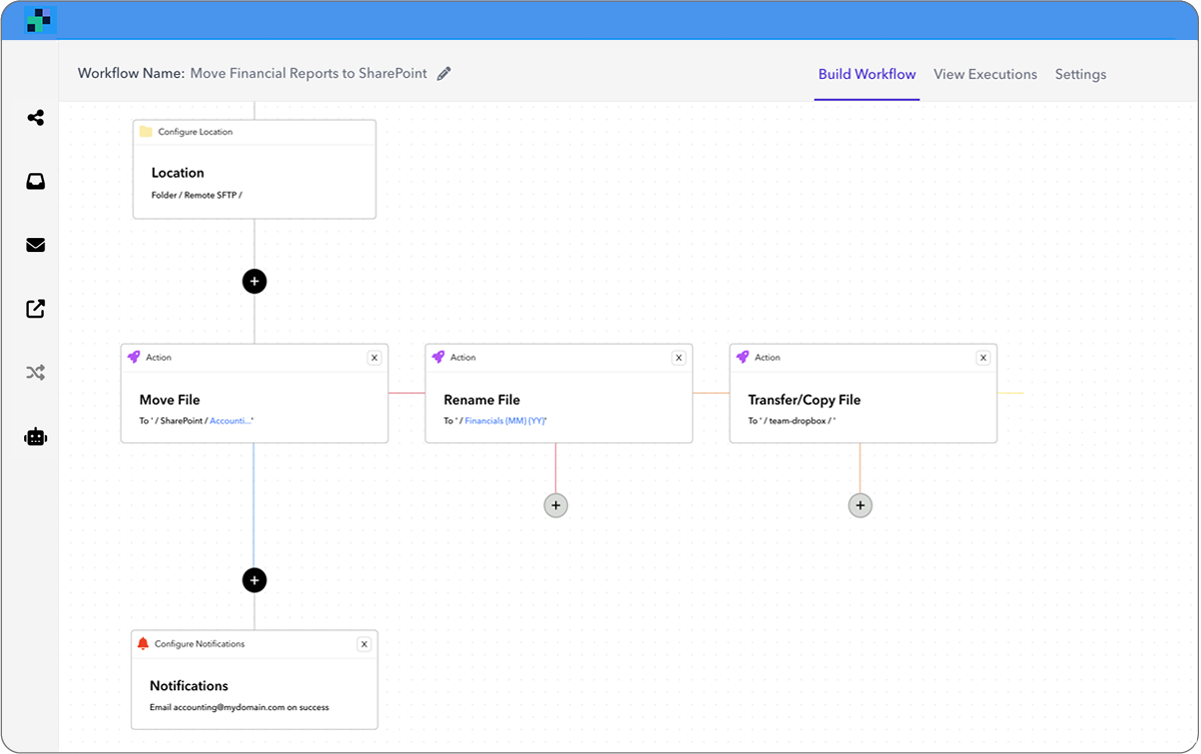Image resolution: width=1201 pixels, height=754 pixels.
Task: Remove the Move File action
Action: pyautogui.click(x=374, y=357)
